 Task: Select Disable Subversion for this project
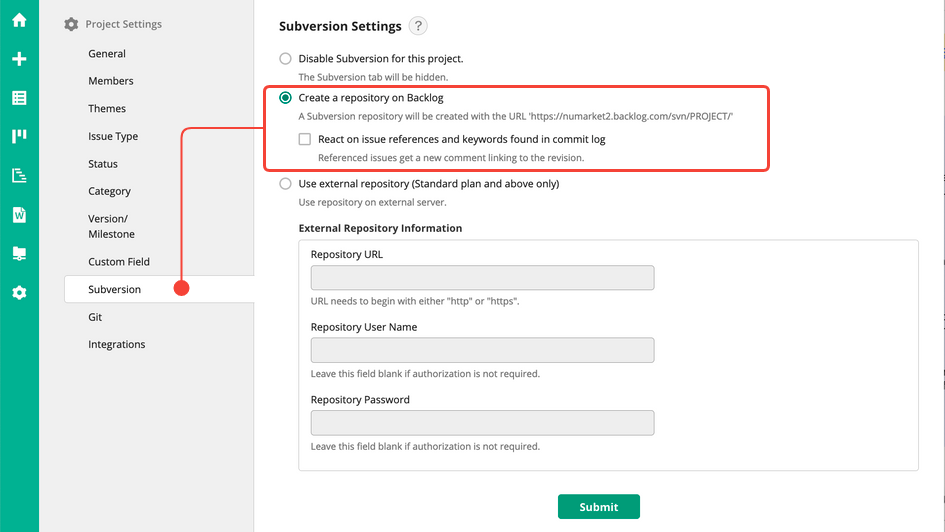pos(286,59)
